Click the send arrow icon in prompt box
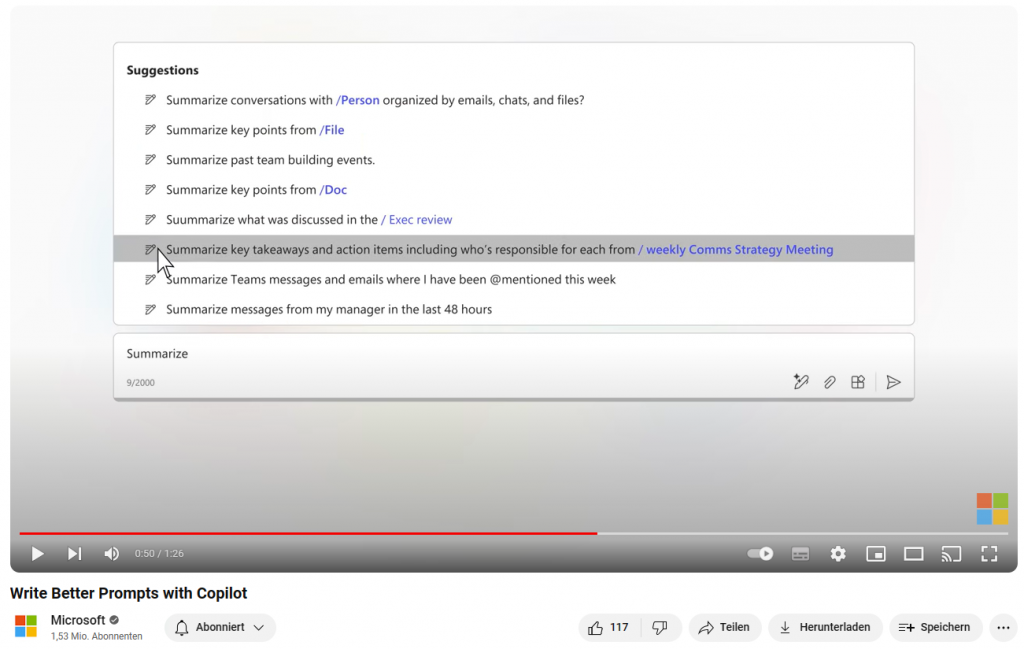The width and height of the screenshot is (1024, 649). tap(893, 382)
